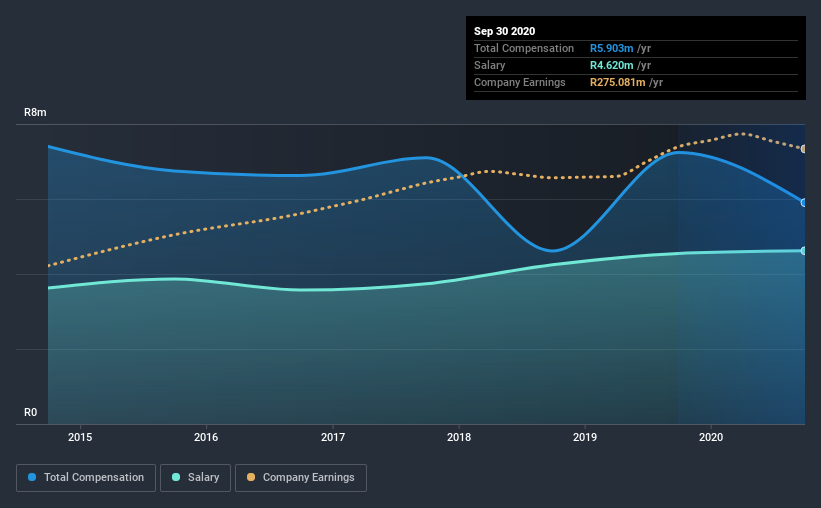The width and height of the screenshot is (821, 508).
Task: Click the Salary tooltip row label
Action: 490,65
